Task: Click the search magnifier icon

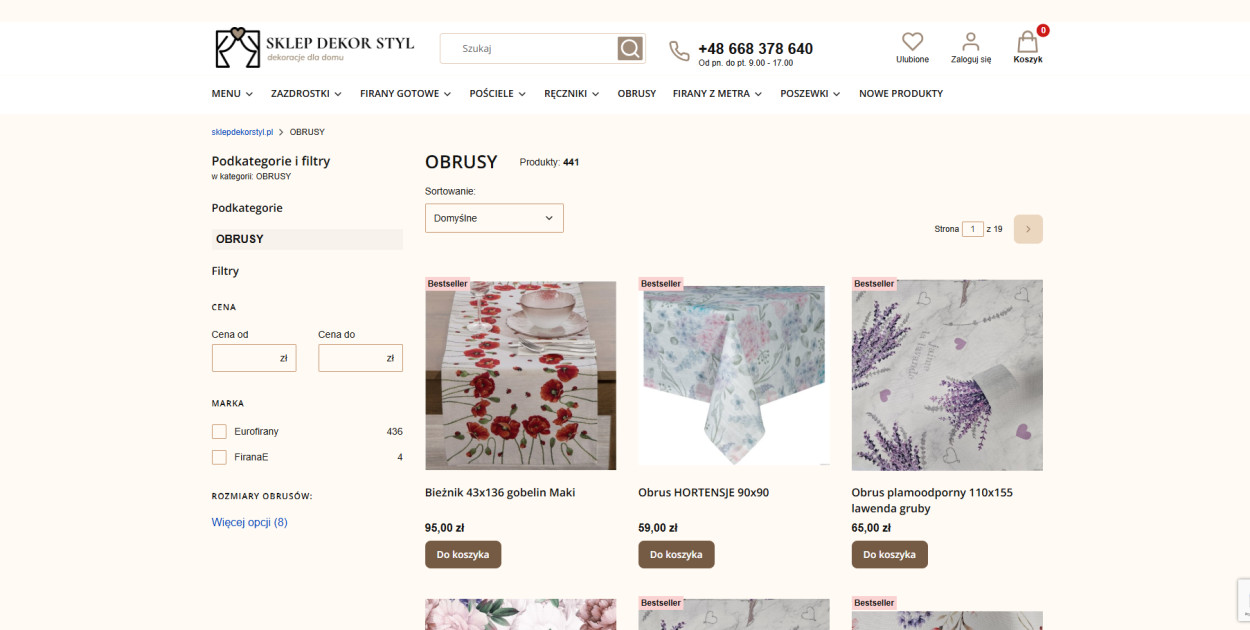Action: 630,48
